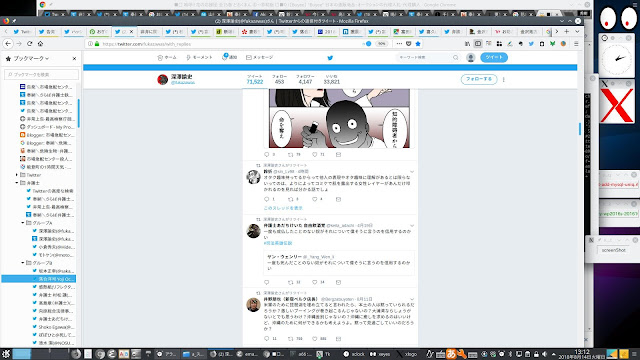The width and height of the screenshot is (640, 360).
Task: Open the Twitterの高度な検索 bookmark
Action: coord(49,191)
